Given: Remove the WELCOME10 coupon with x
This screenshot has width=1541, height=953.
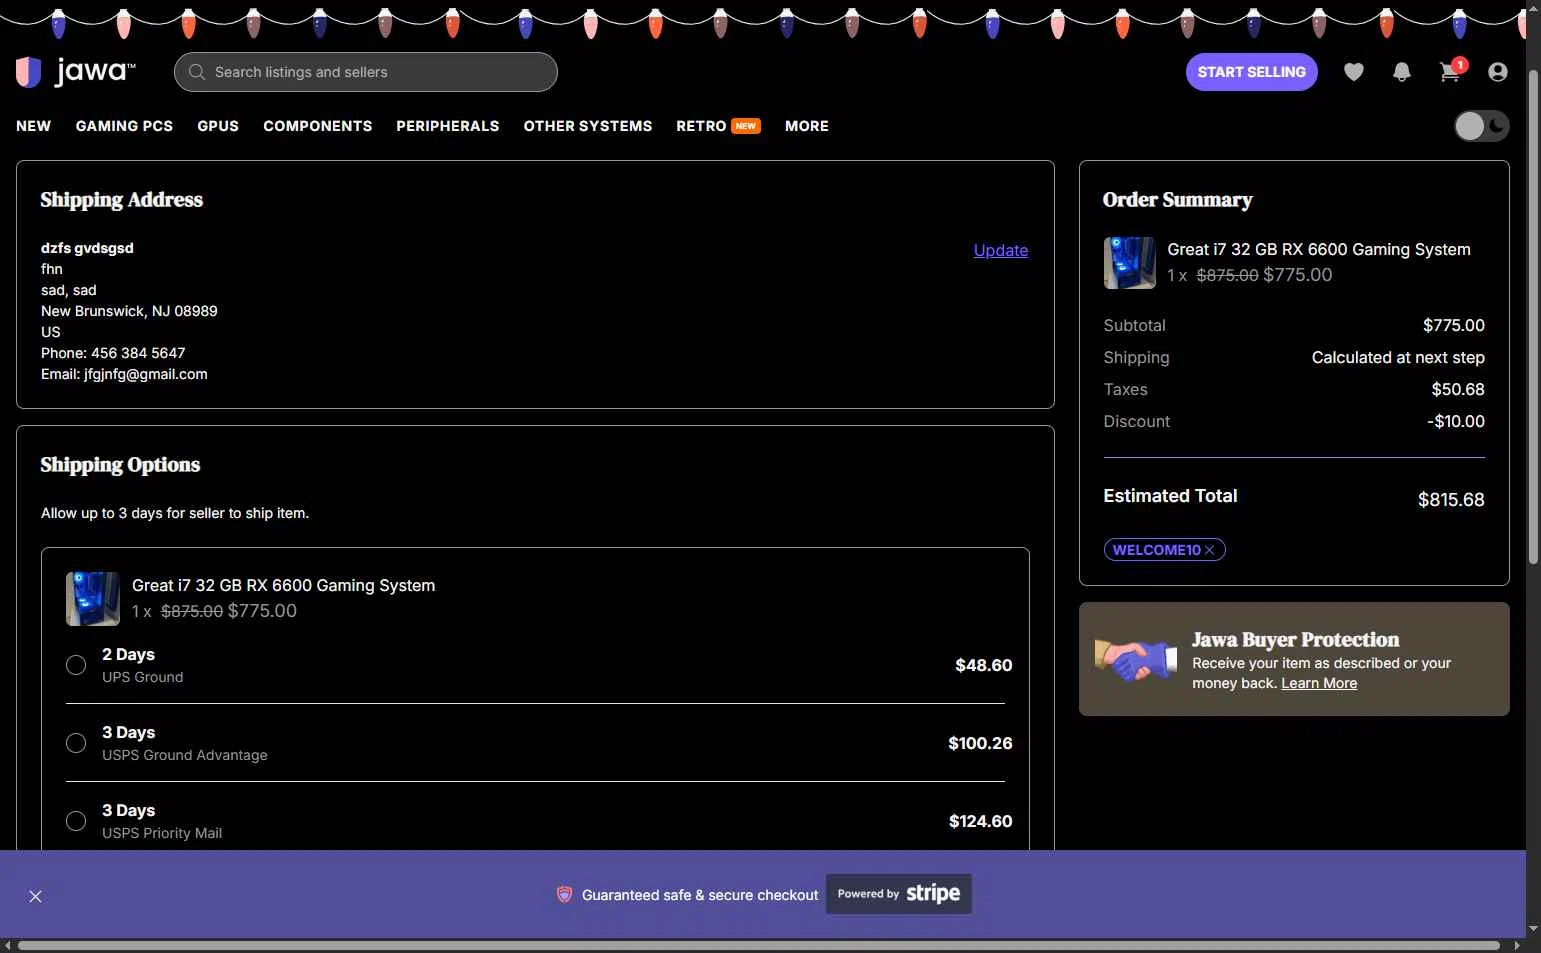Looking at the screenshot, I should [x=1209, y=550].
